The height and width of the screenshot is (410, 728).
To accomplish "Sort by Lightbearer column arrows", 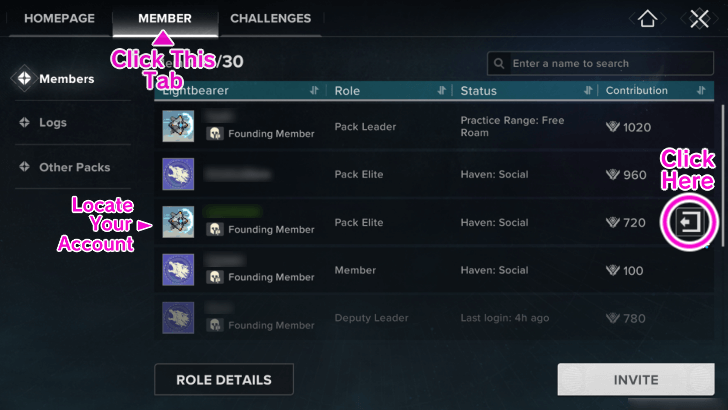I will (x=314, y=90).
